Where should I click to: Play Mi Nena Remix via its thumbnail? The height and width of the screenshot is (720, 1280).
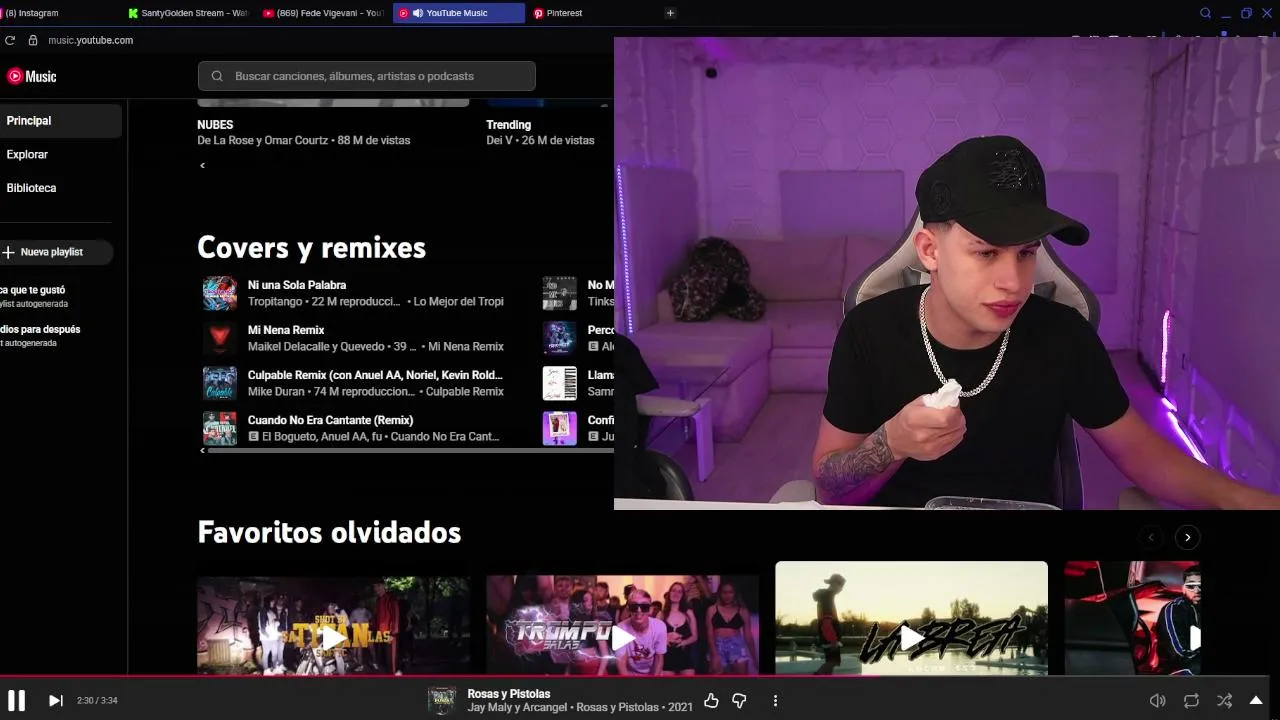coord(220,338)
